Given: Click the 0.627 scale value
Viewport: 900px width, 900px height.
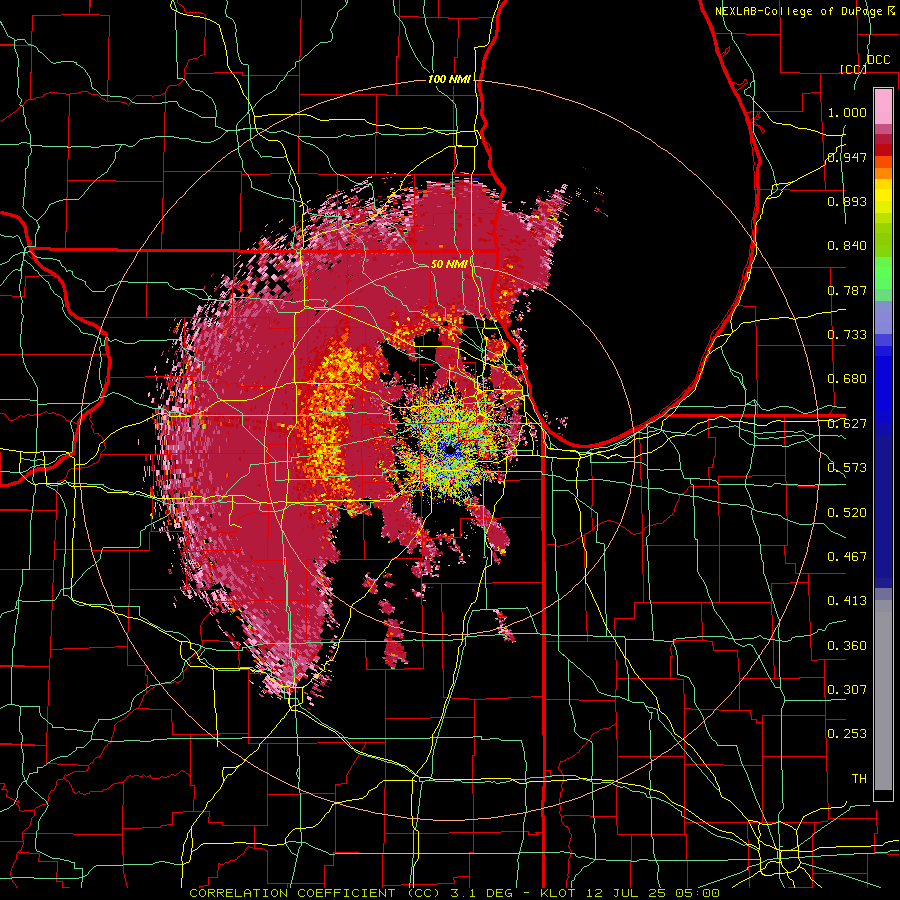Looking at the screenshot, I should click(x=847, y=423).
